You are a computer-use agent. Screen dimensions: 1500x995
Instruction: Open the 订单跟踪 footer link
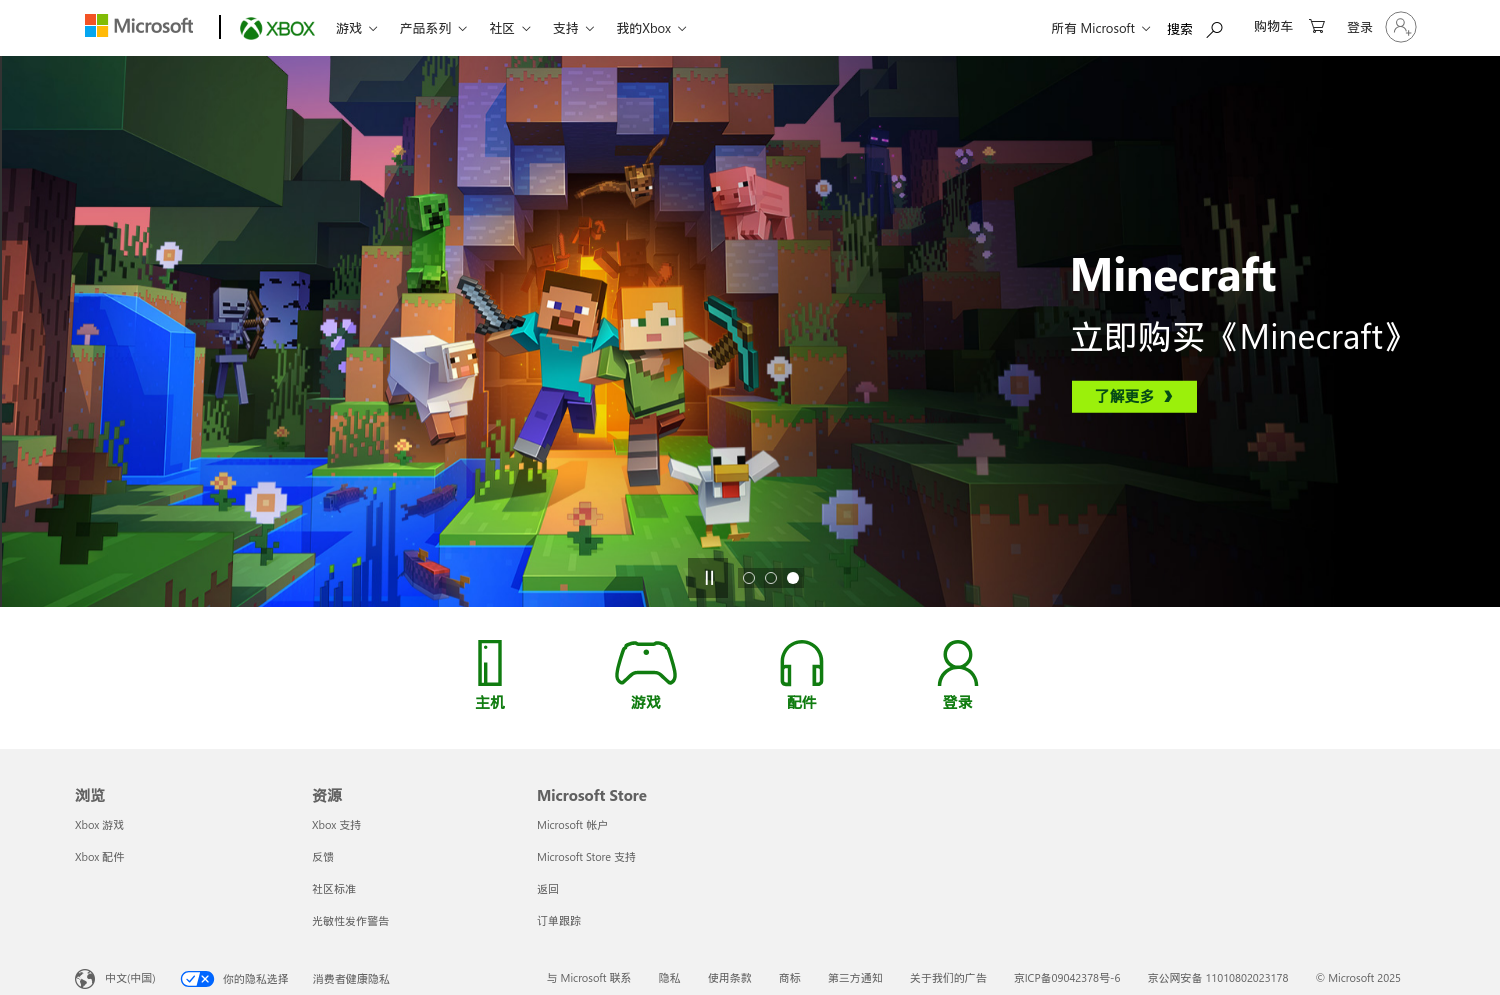559,921
